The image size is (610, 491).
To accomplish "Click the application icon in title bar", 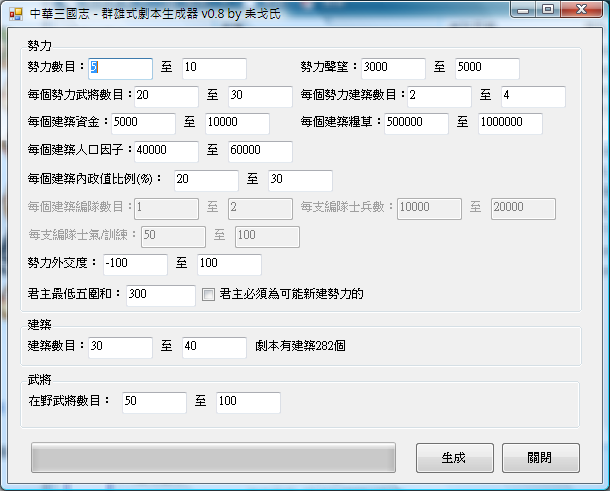I will (x=16, y=14).
